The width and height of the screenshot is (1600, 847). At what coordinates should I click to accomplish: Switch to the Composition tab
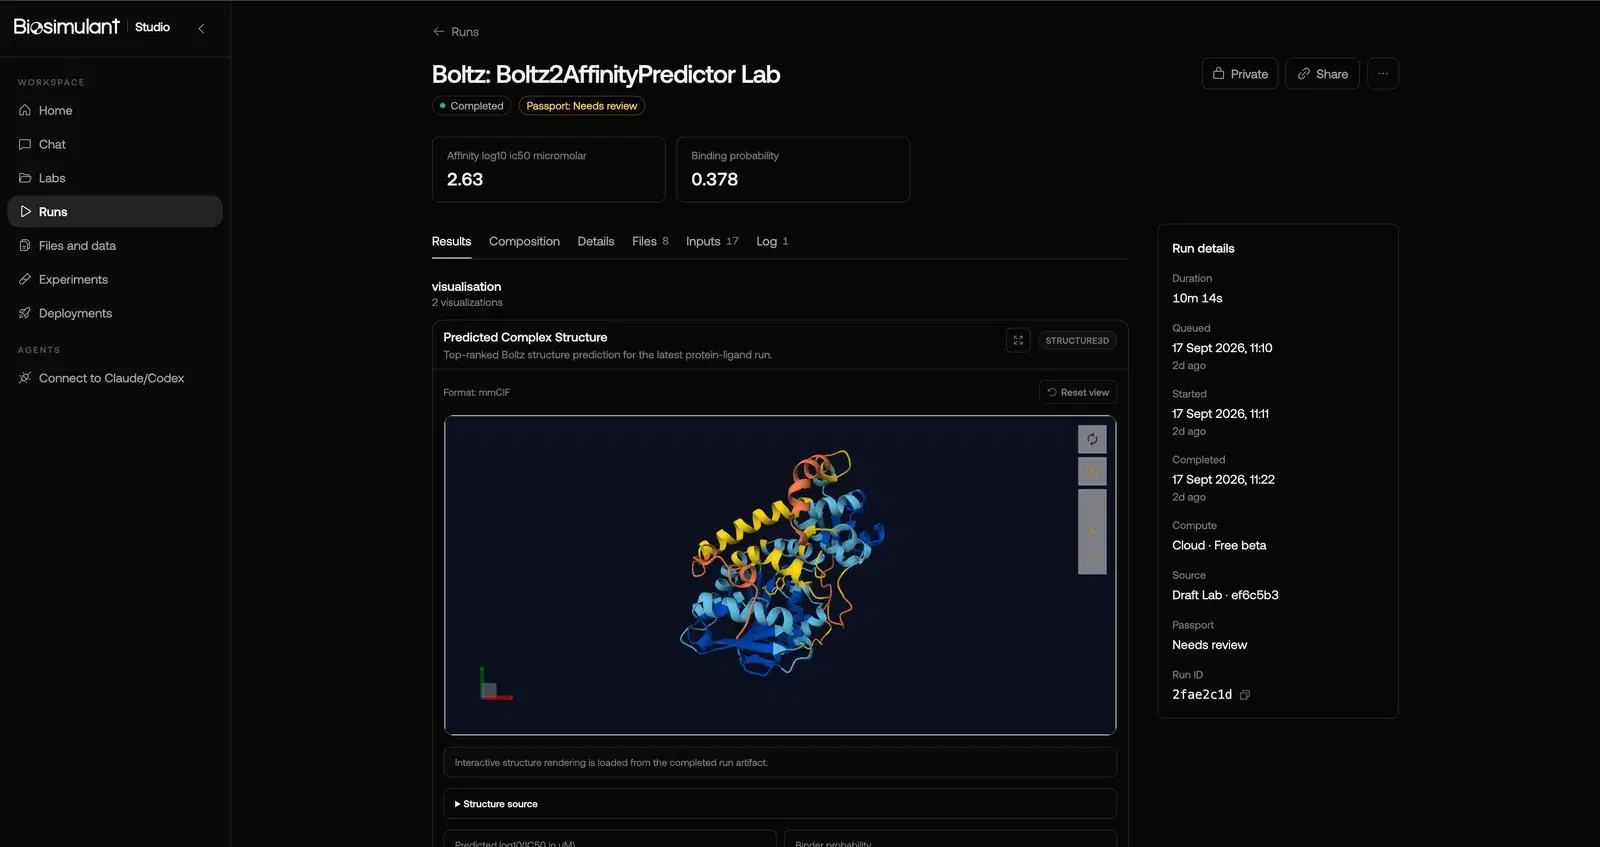(524, 242)
